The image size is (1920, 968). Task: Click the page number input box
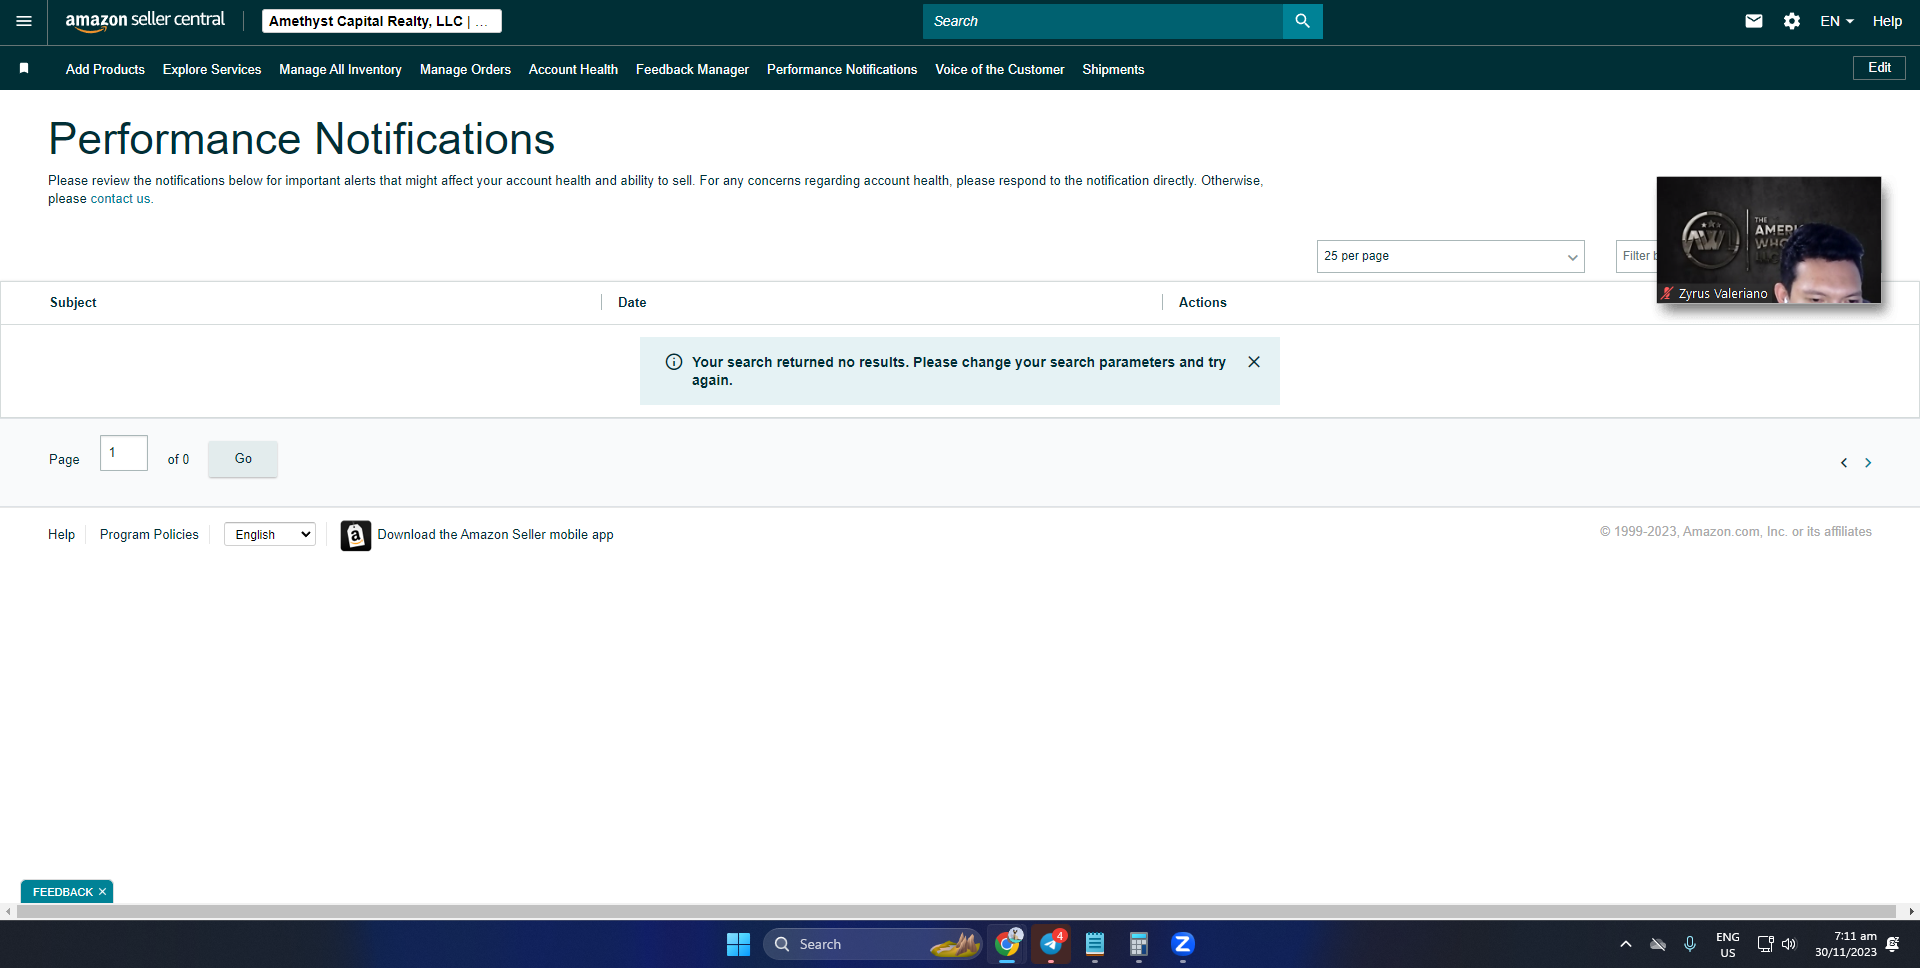[x=124, y=453]
